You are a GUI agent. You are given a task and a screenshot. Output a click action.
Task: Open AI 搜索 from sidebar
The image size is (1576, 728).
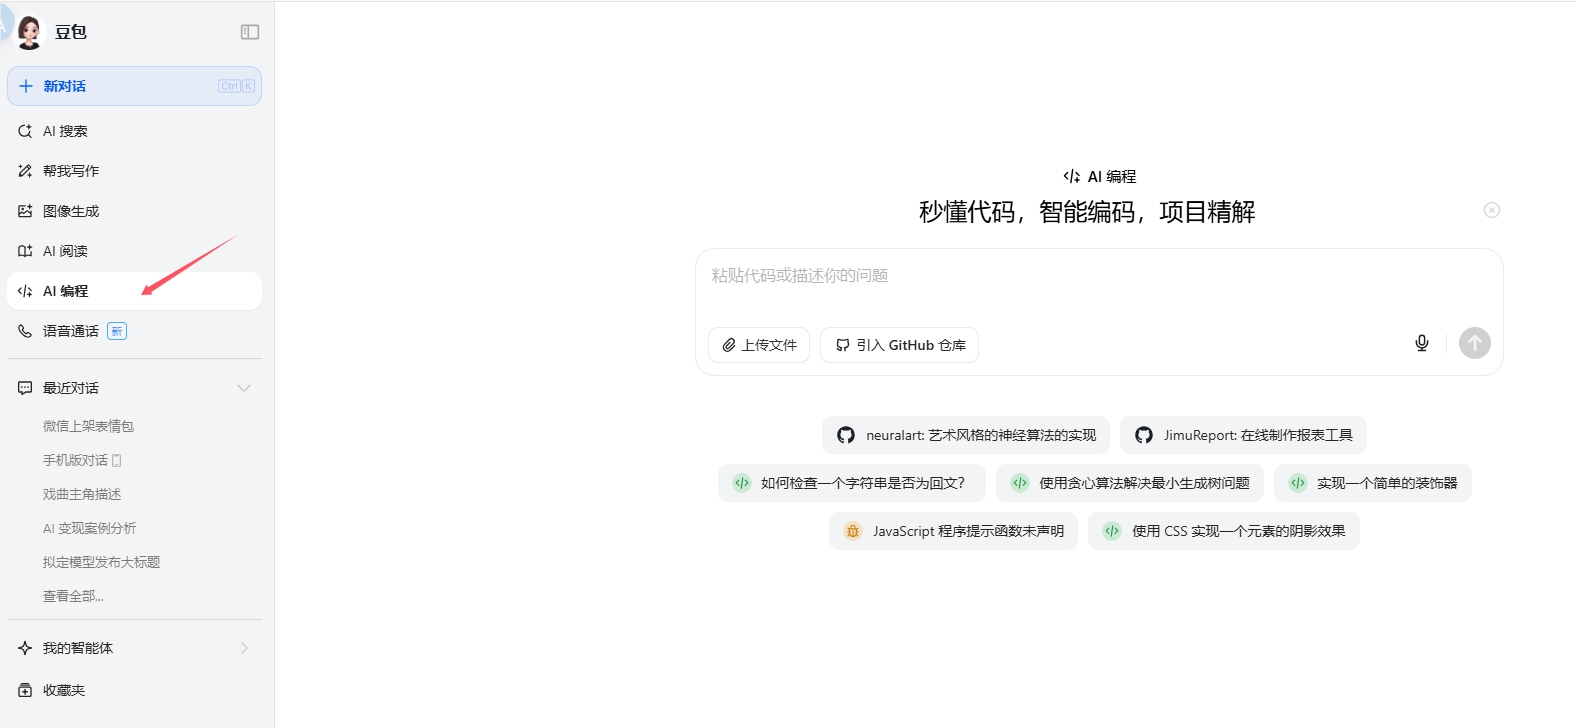click(65, 131)
